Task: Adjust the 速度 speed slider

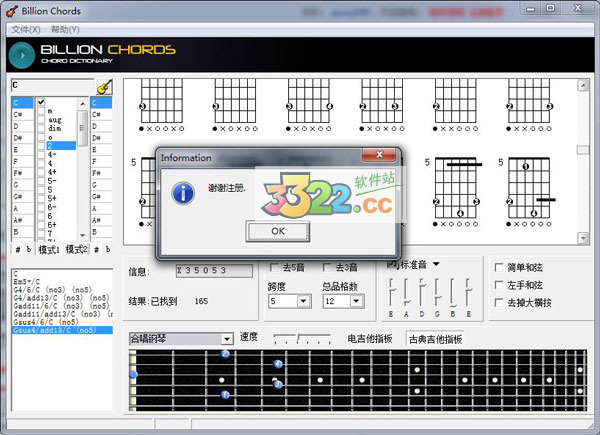Action: 301,339
